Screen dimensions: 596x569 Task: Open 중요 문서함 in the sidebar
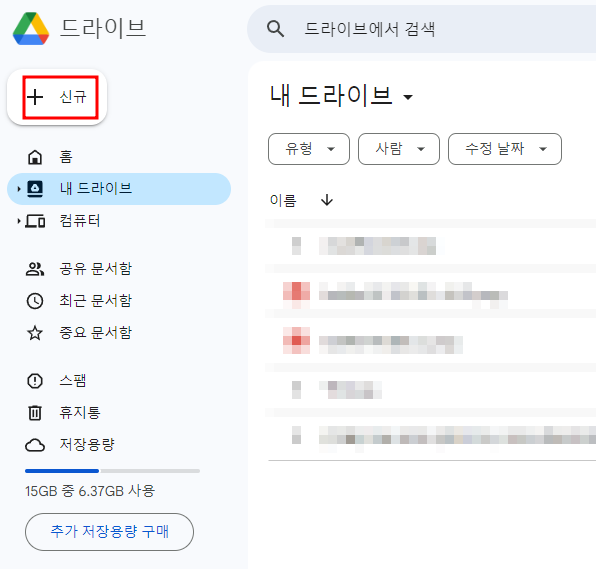click(119, 333)
